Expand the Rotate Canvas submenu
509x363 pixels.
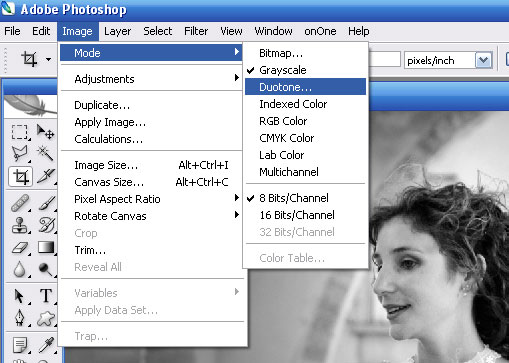point(151,216)
